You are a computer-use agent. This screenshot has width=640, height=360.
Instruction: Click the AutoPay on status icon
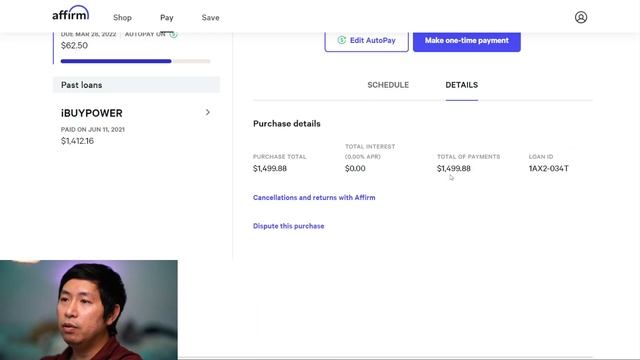173,35
